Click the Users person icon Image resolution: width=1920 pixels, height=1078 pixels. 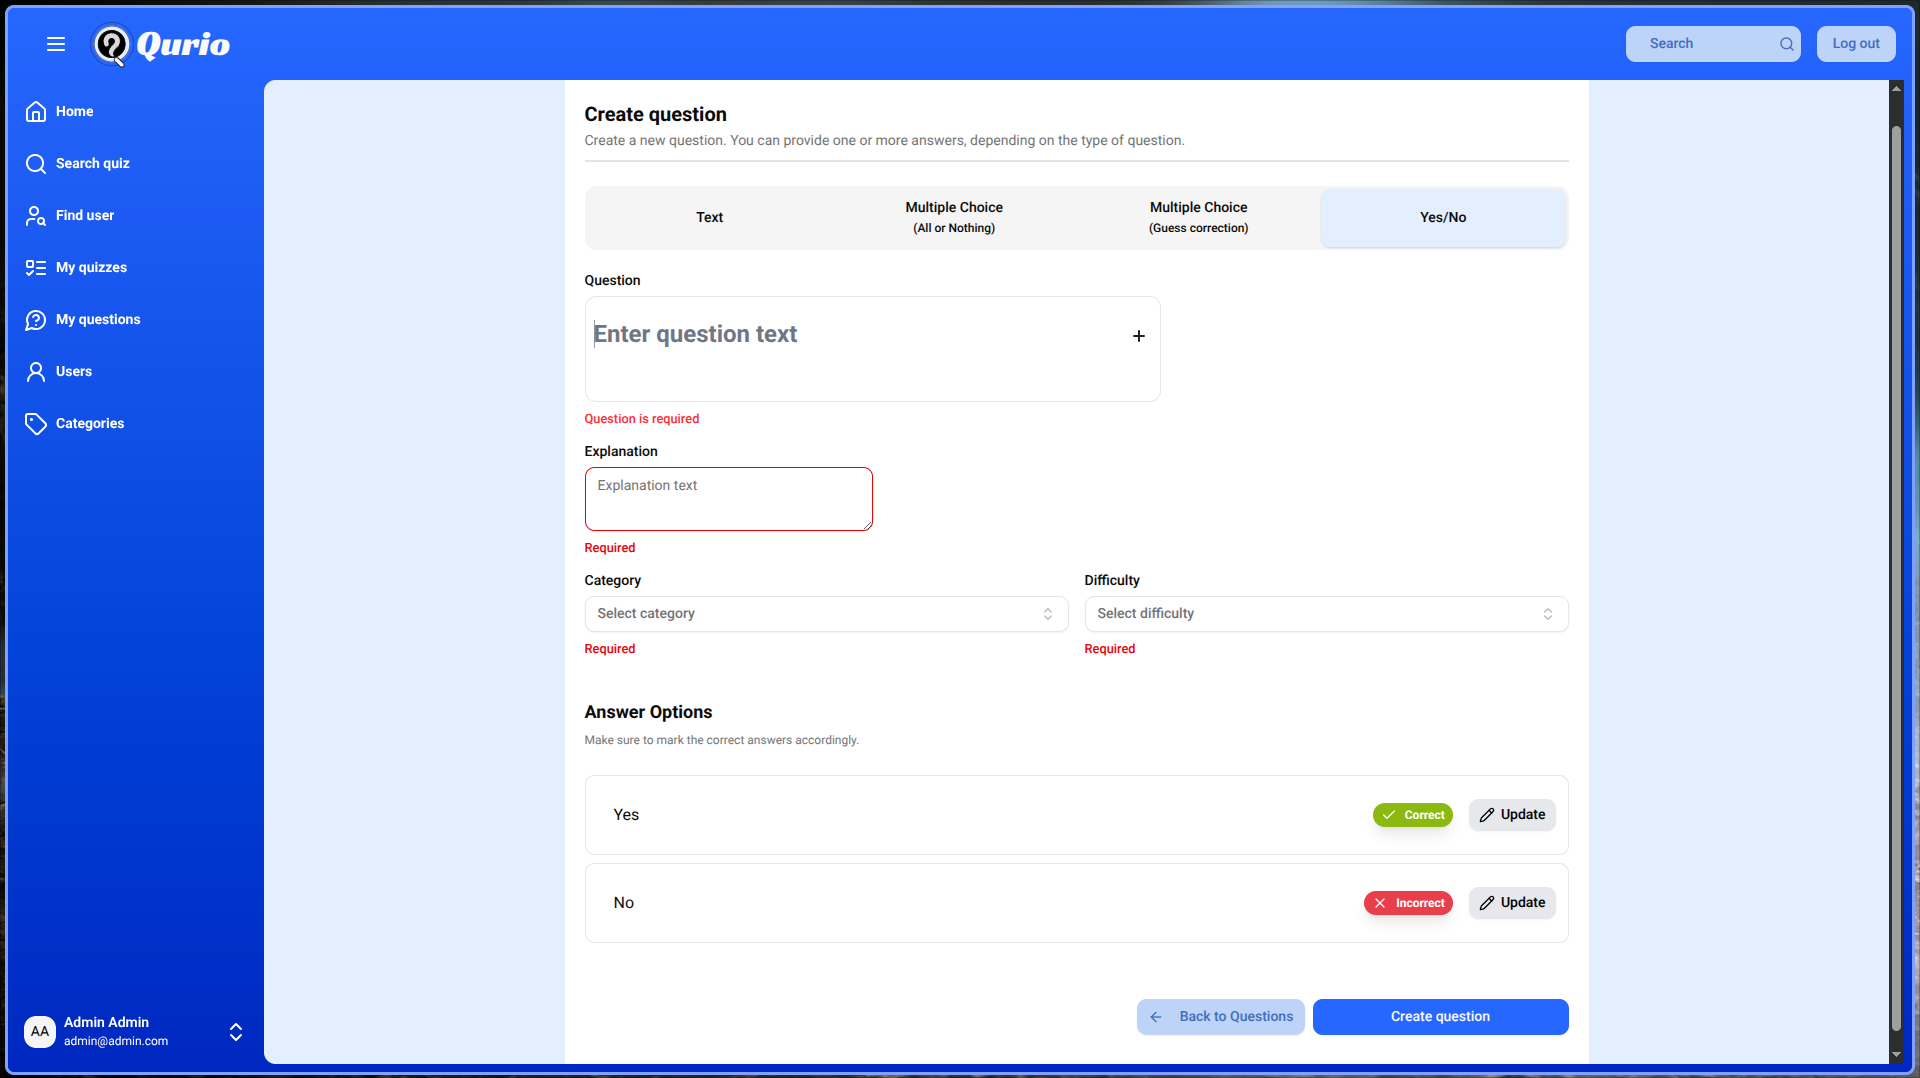[x=36, y=371]
